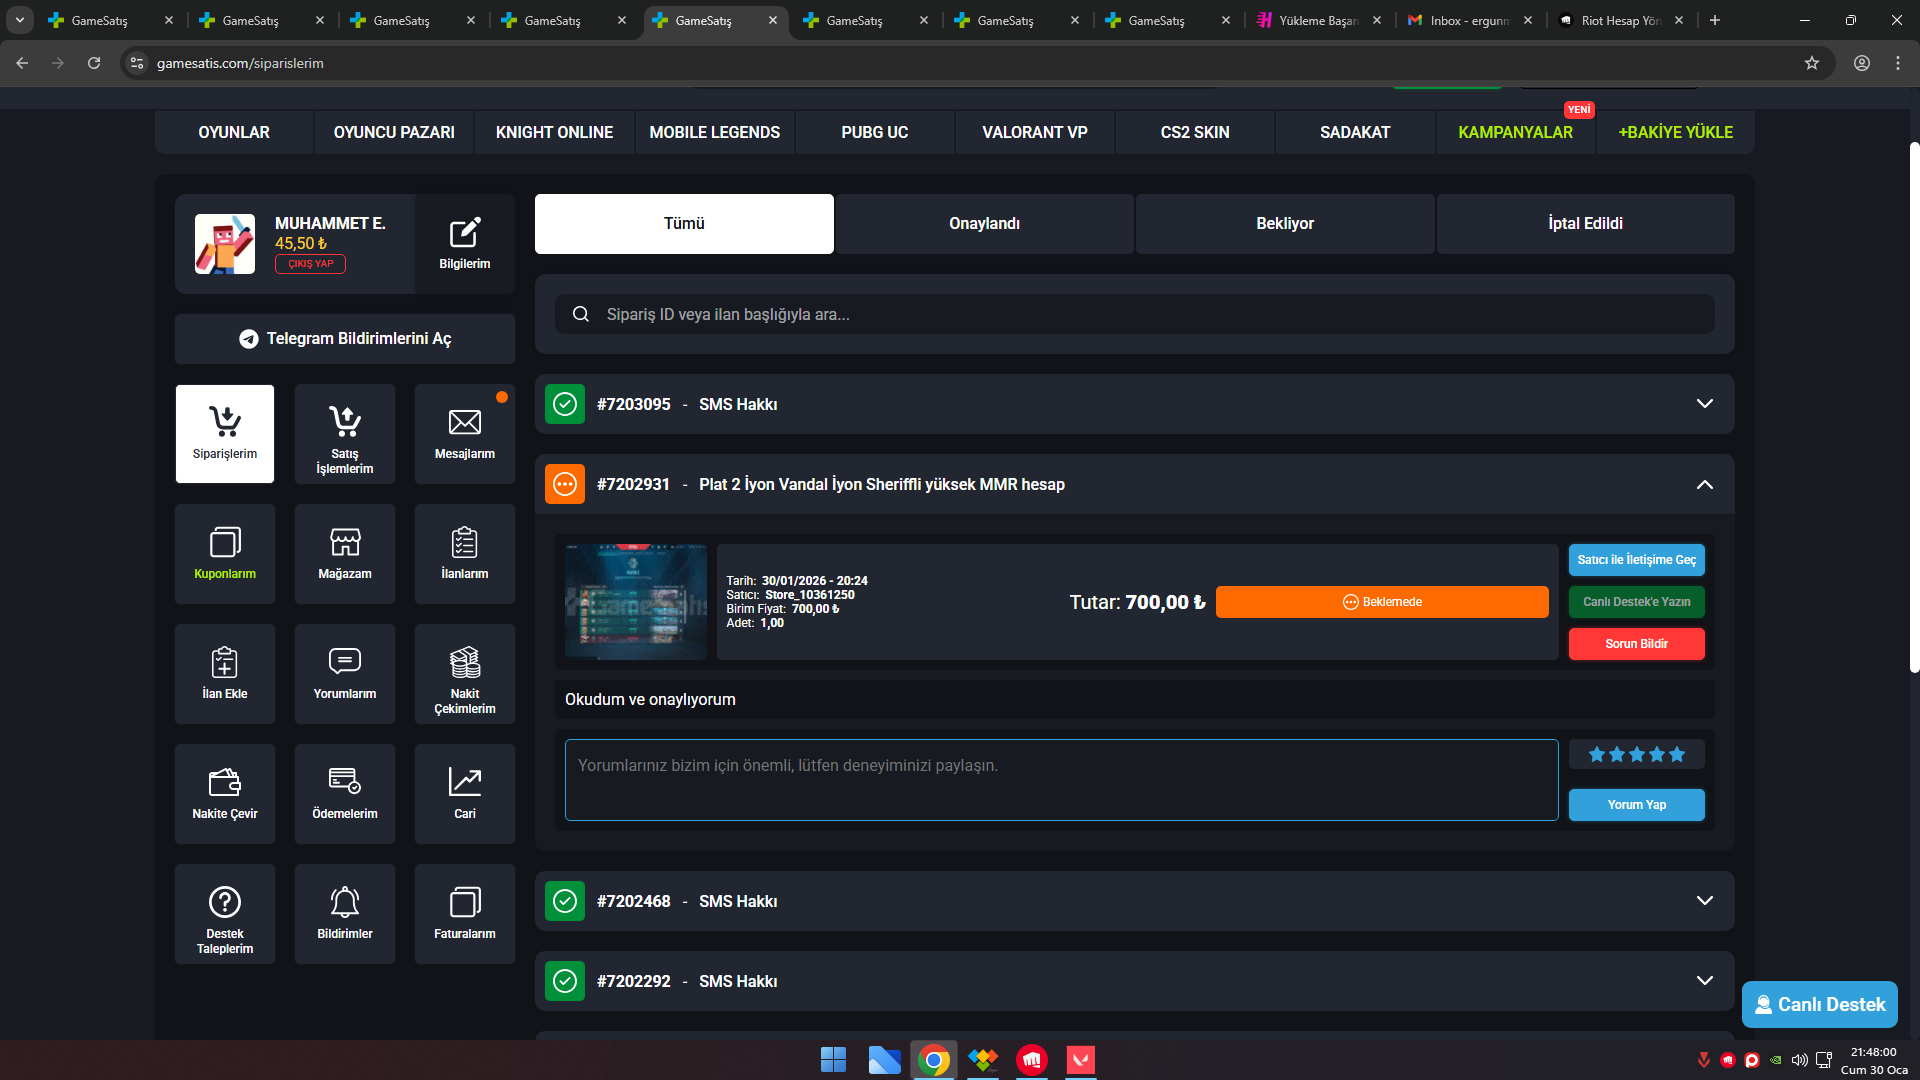This screenshot has width=1920, height=1080.
Task: Click the Chrome icon in the taskbar
Action: [x=934, y=1060]
